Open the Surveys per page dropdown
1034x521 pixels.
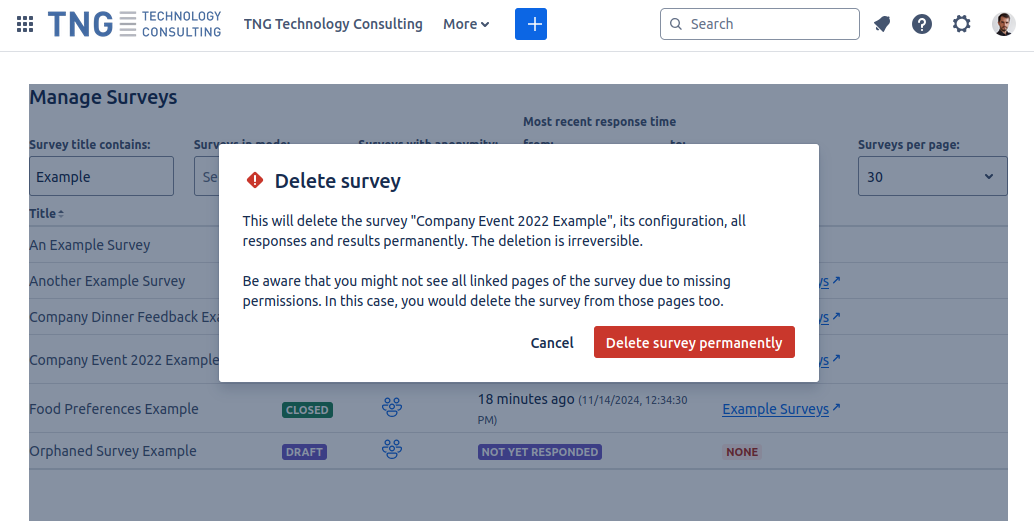coord(932,177)
